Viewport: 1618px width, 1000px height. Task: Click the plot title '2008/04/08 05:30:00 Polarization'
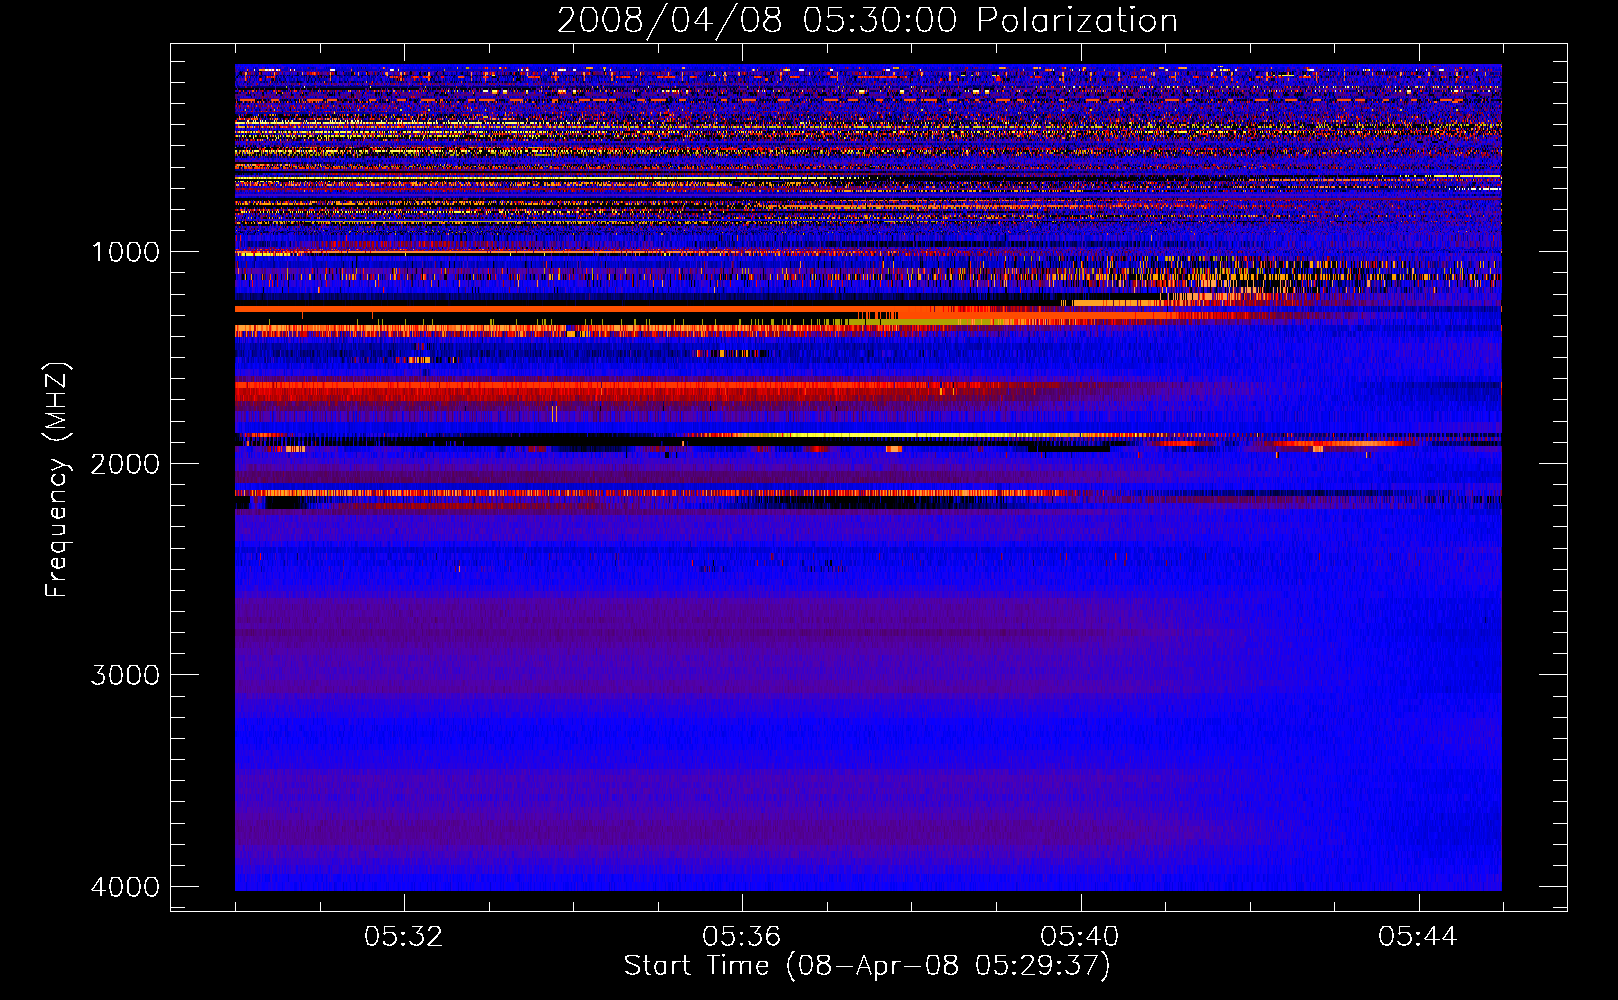coord(867,21)
